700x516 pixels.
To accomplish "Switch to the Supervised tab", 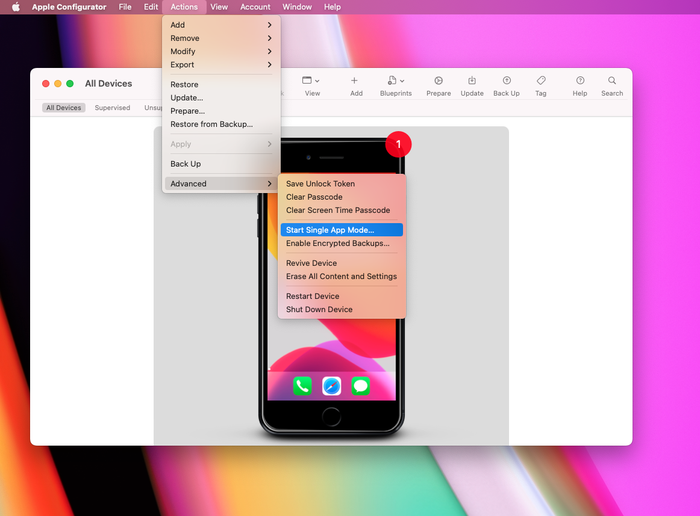I will (x=112, y=108).
